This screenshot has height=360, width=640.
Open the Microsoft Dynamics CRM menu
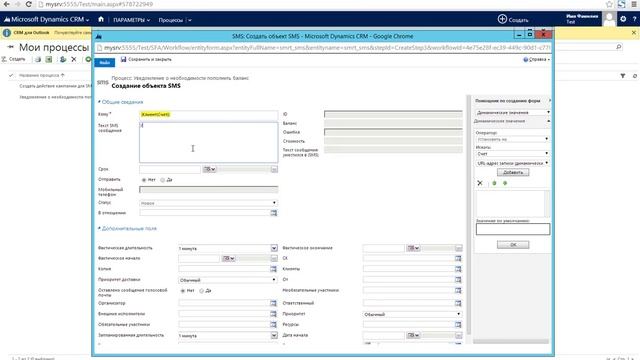(x=47, y=19)
